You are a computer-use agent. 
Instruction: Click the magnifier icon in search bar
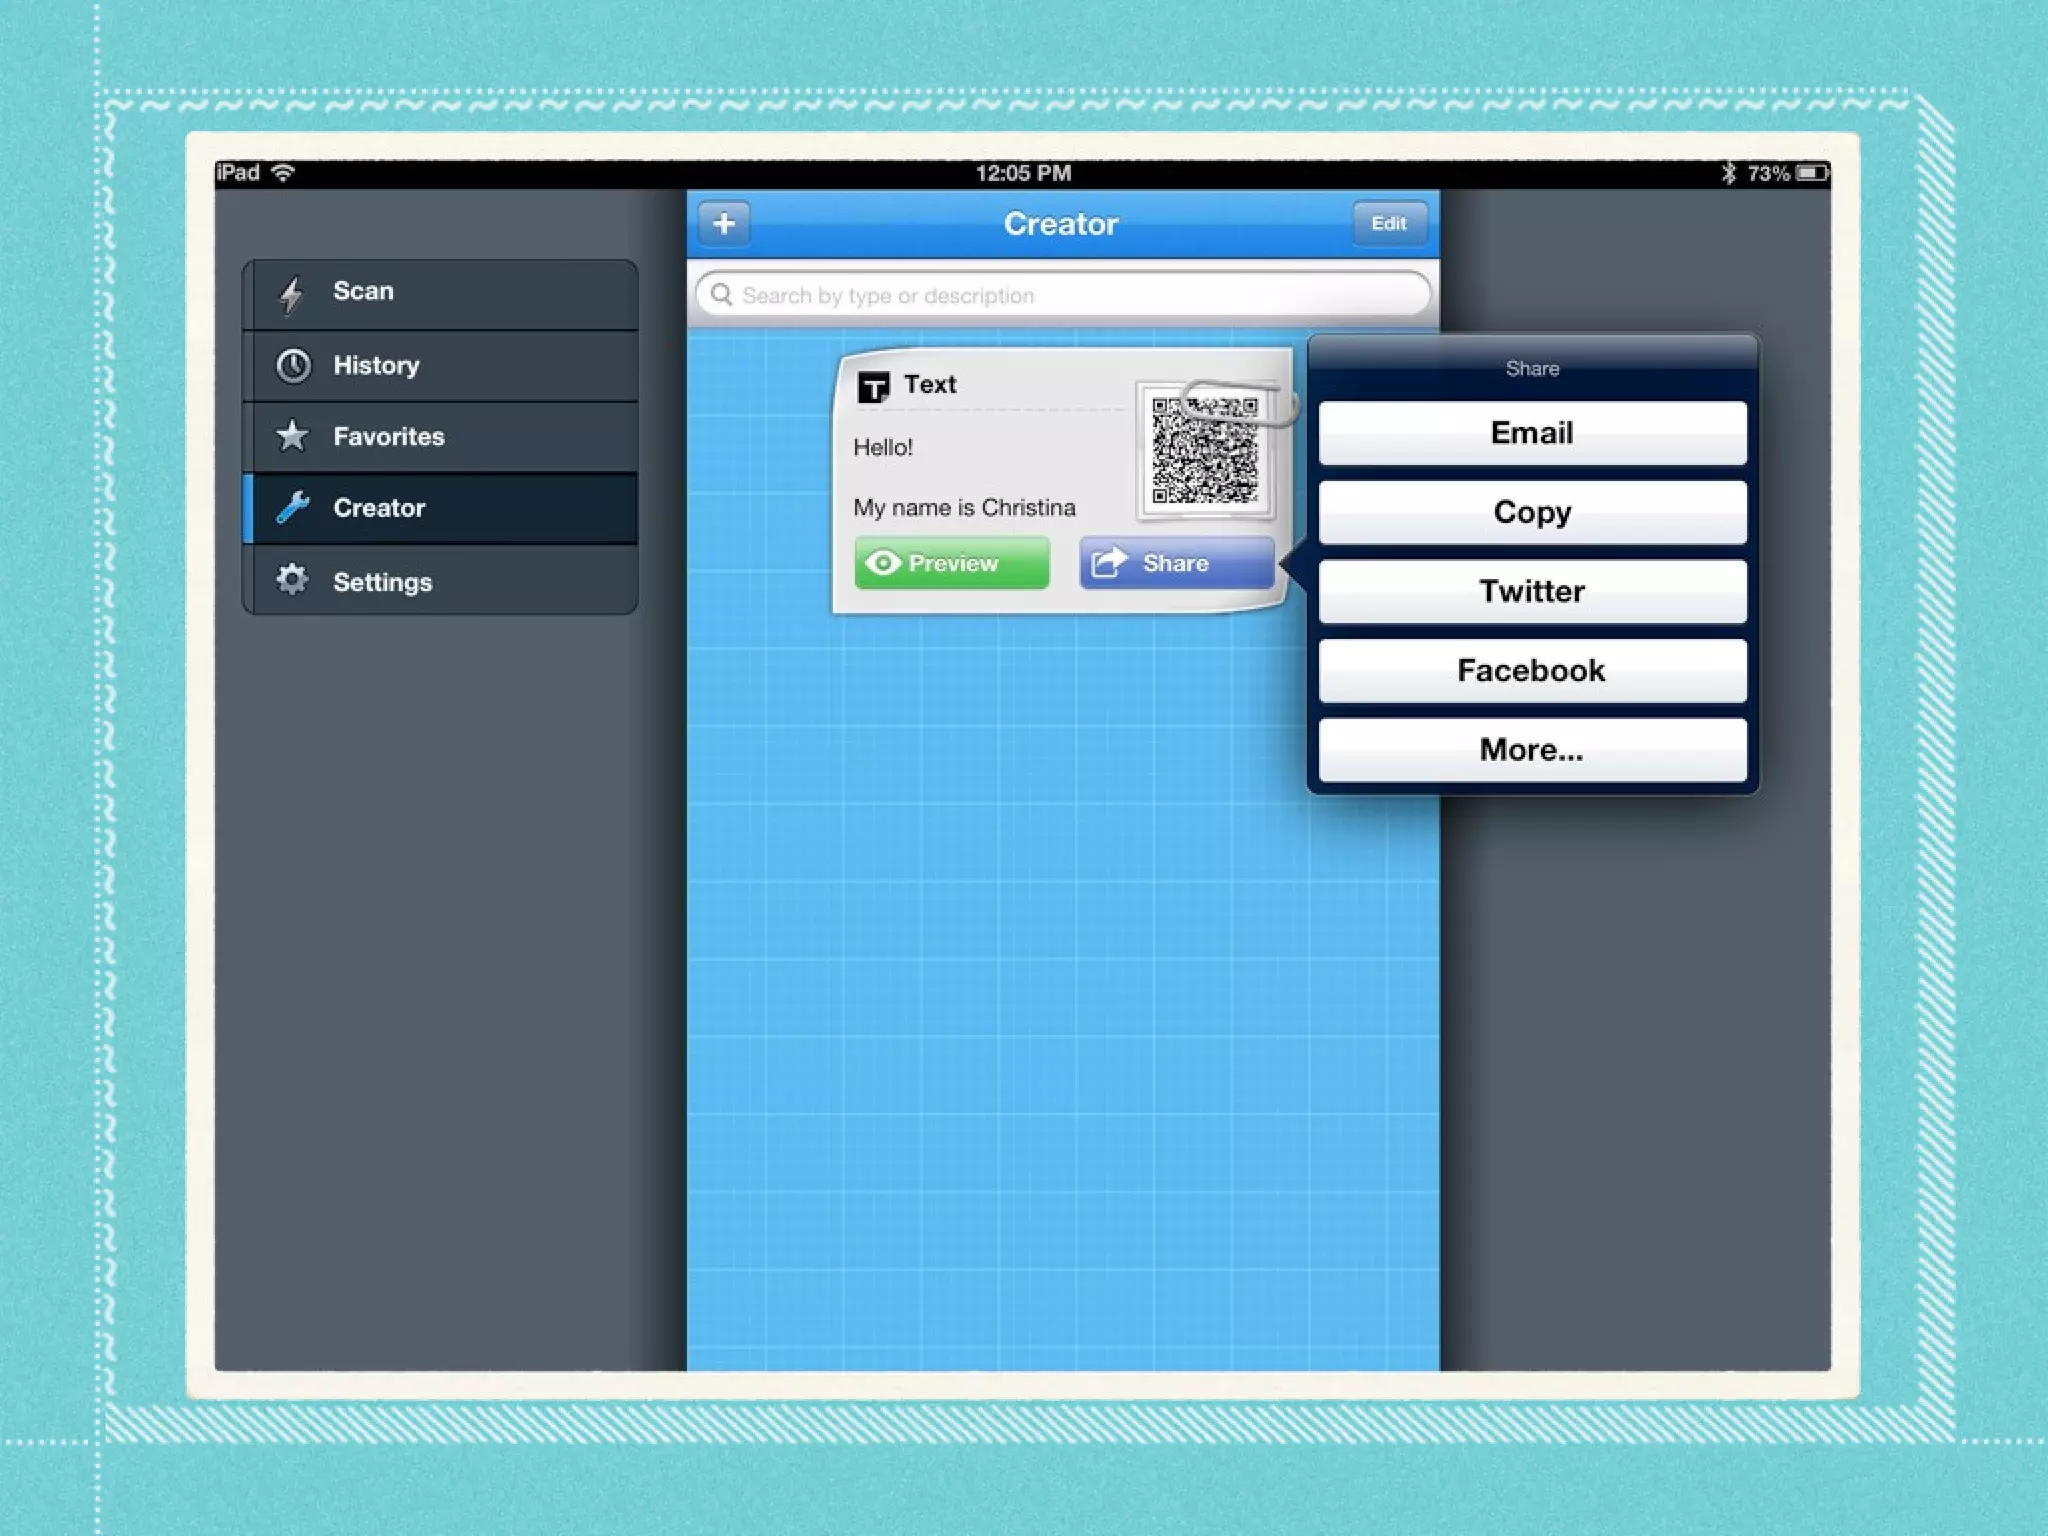tap(721, 295)
